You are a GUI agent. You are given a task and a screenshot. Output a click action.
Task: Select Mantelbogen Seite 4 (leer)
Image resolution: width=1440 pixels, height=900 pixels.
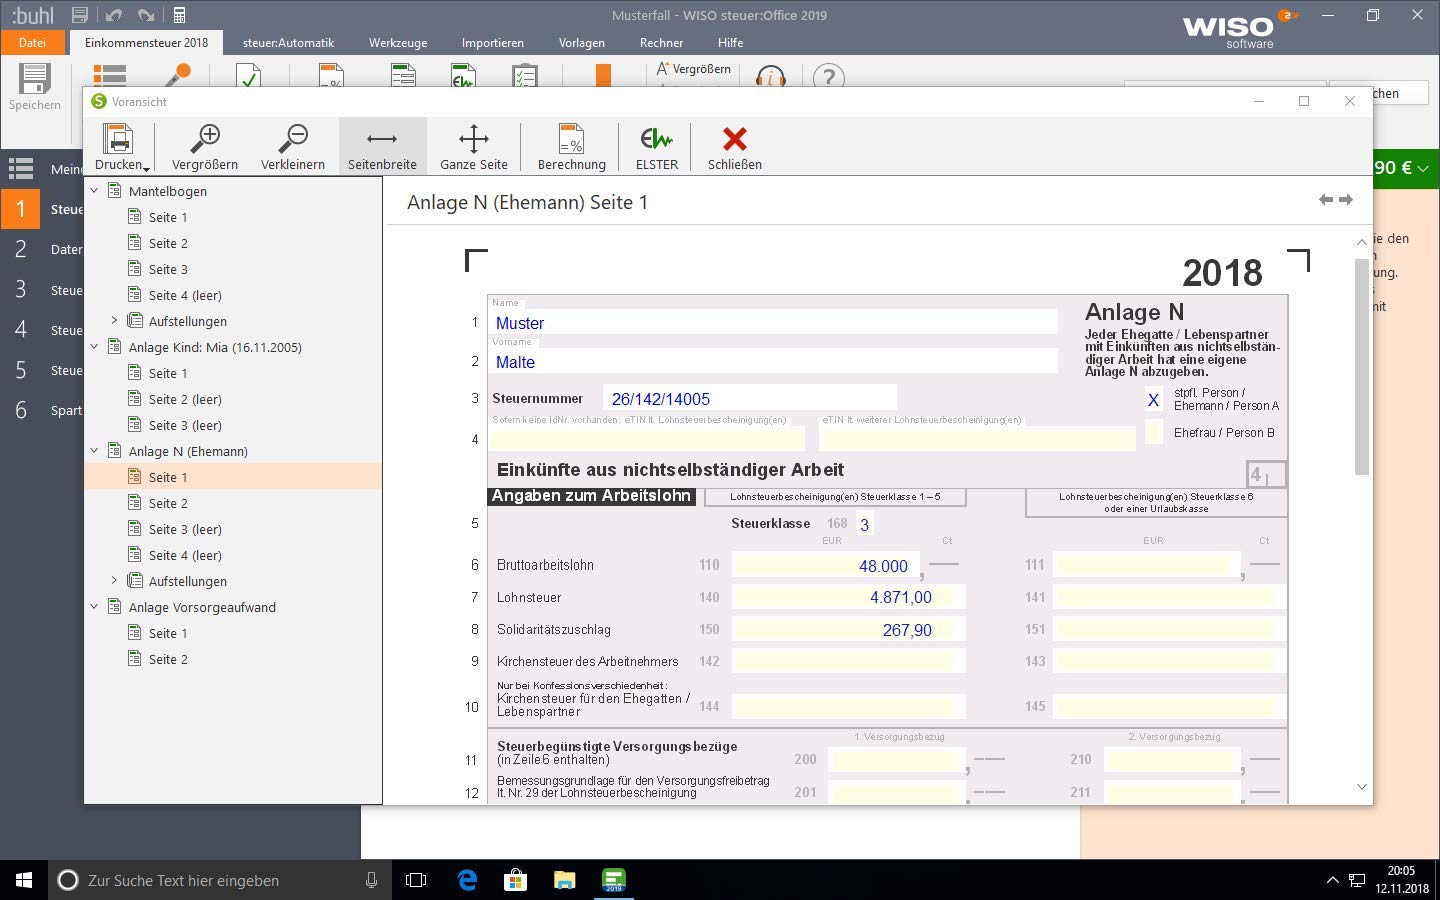pyautogui.click(x=185, y=295)
